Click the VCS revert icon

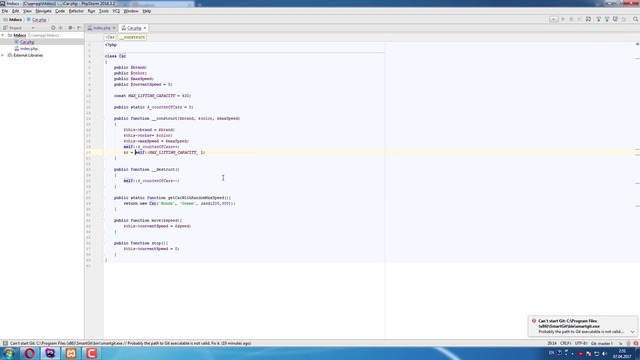[x=624, y=19]
